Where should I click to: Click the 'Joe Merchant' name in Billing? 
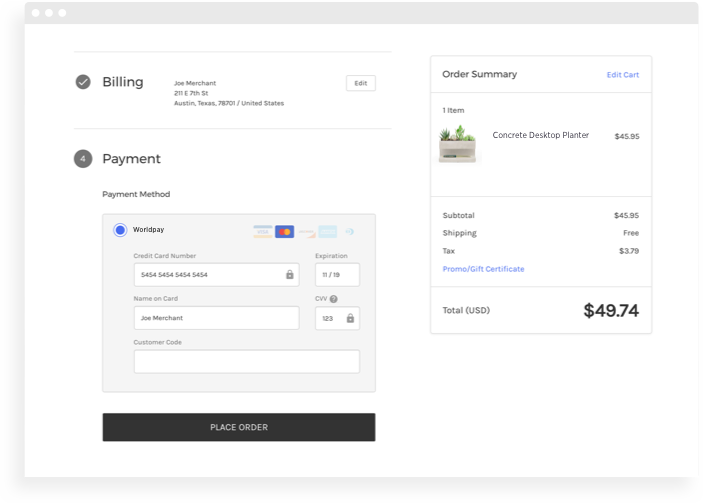pos(195,83)
